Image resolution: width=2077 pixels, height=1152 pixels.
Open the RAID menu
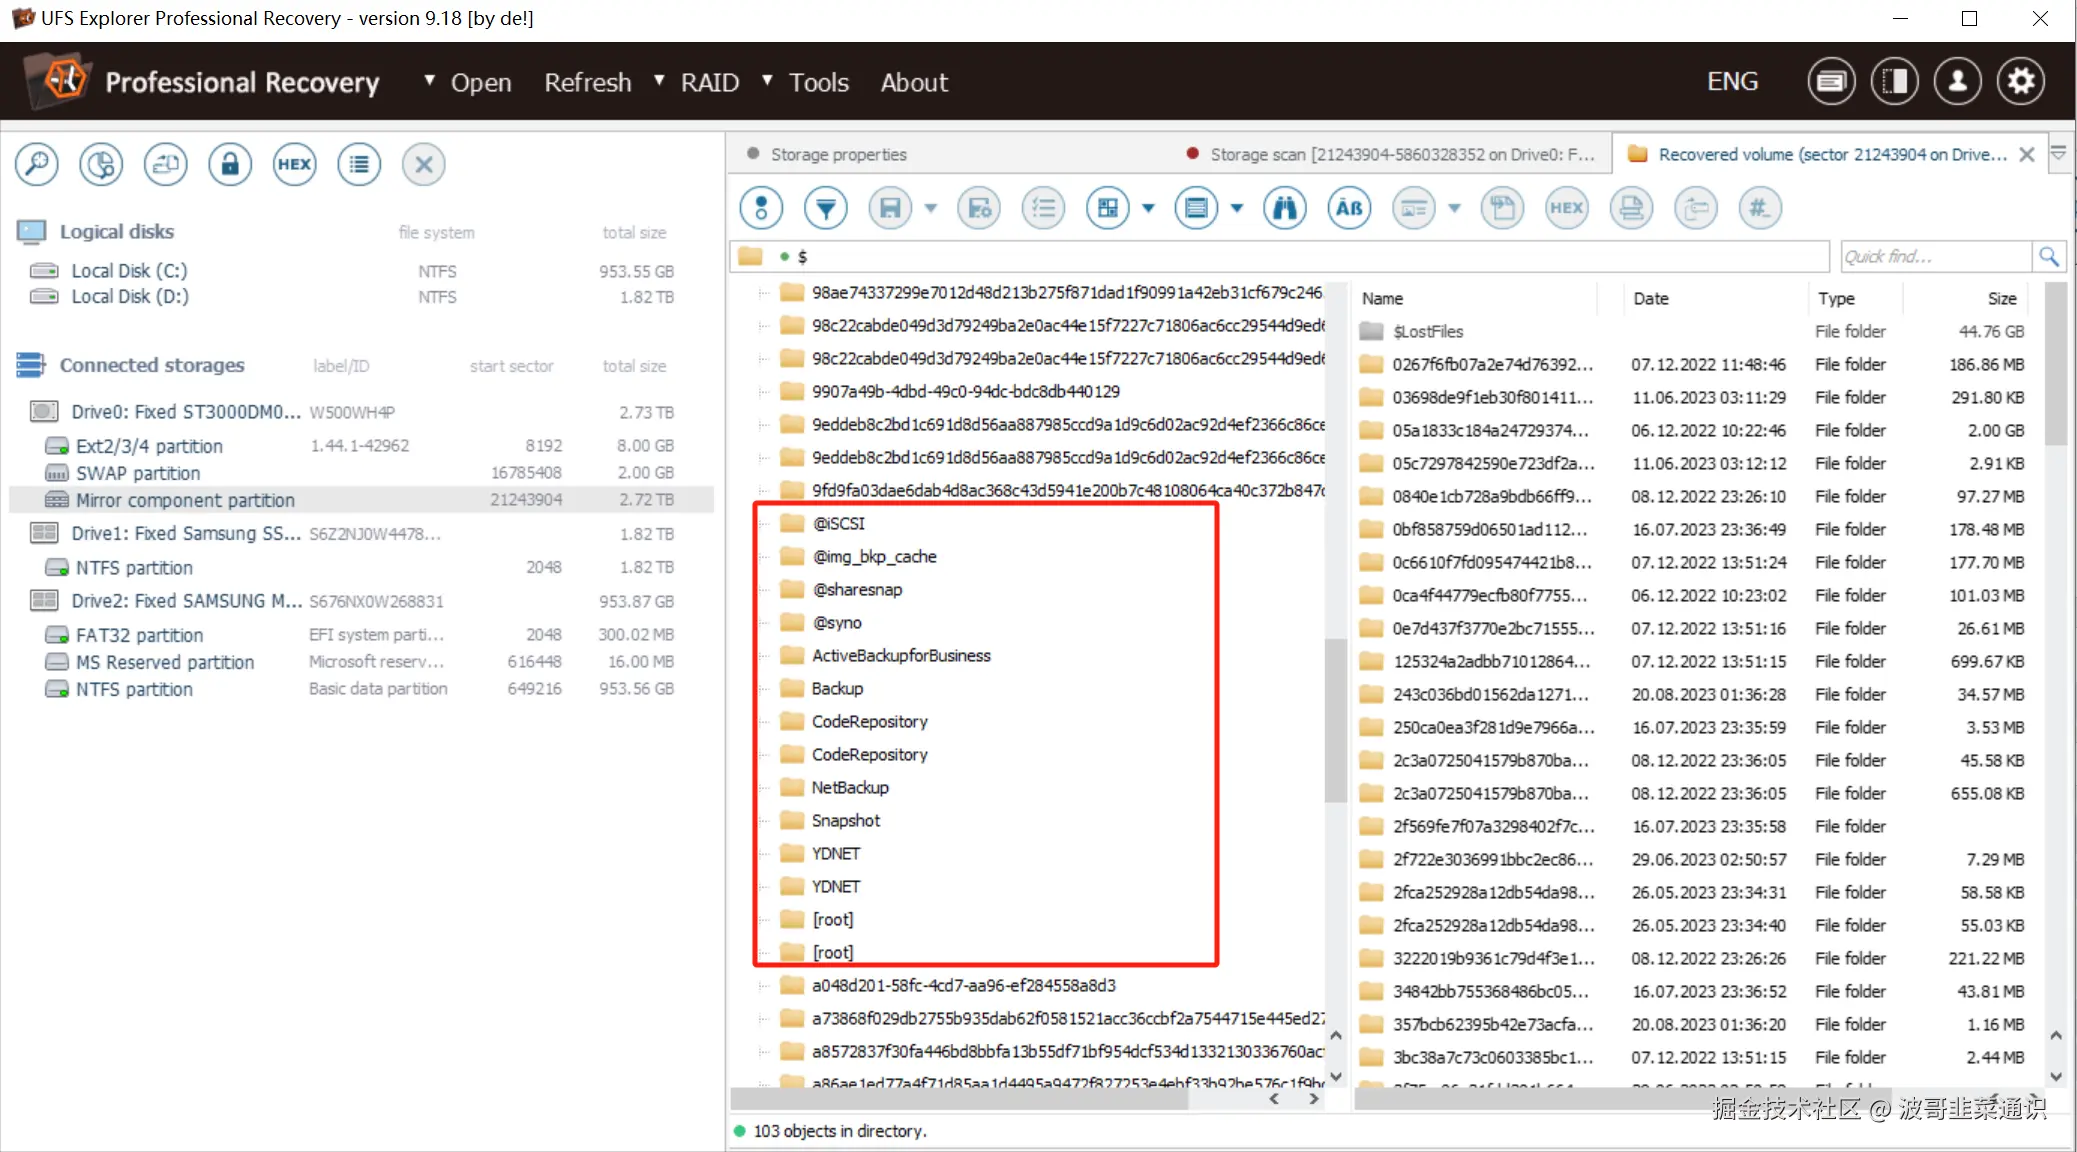tap(709, 82)
